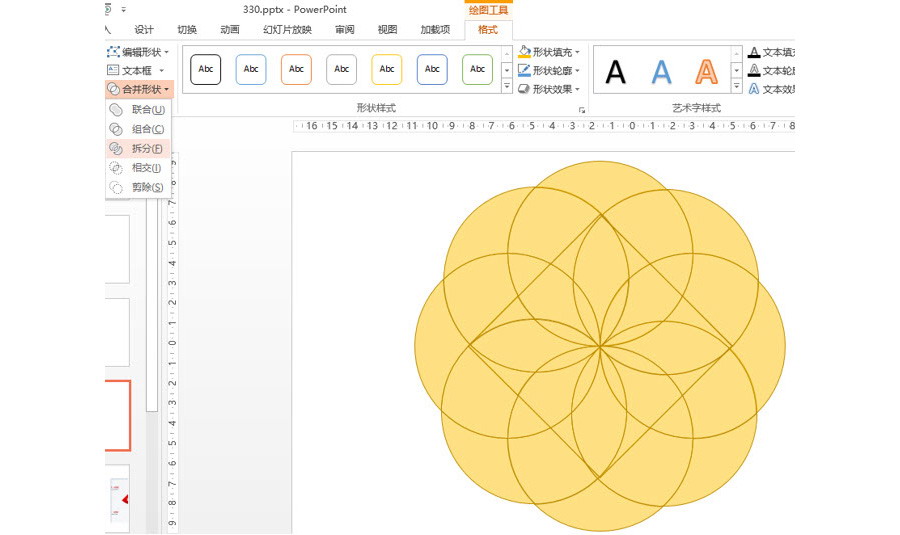Click the 编辑形状 edit shape button

(x=139, y=52)
